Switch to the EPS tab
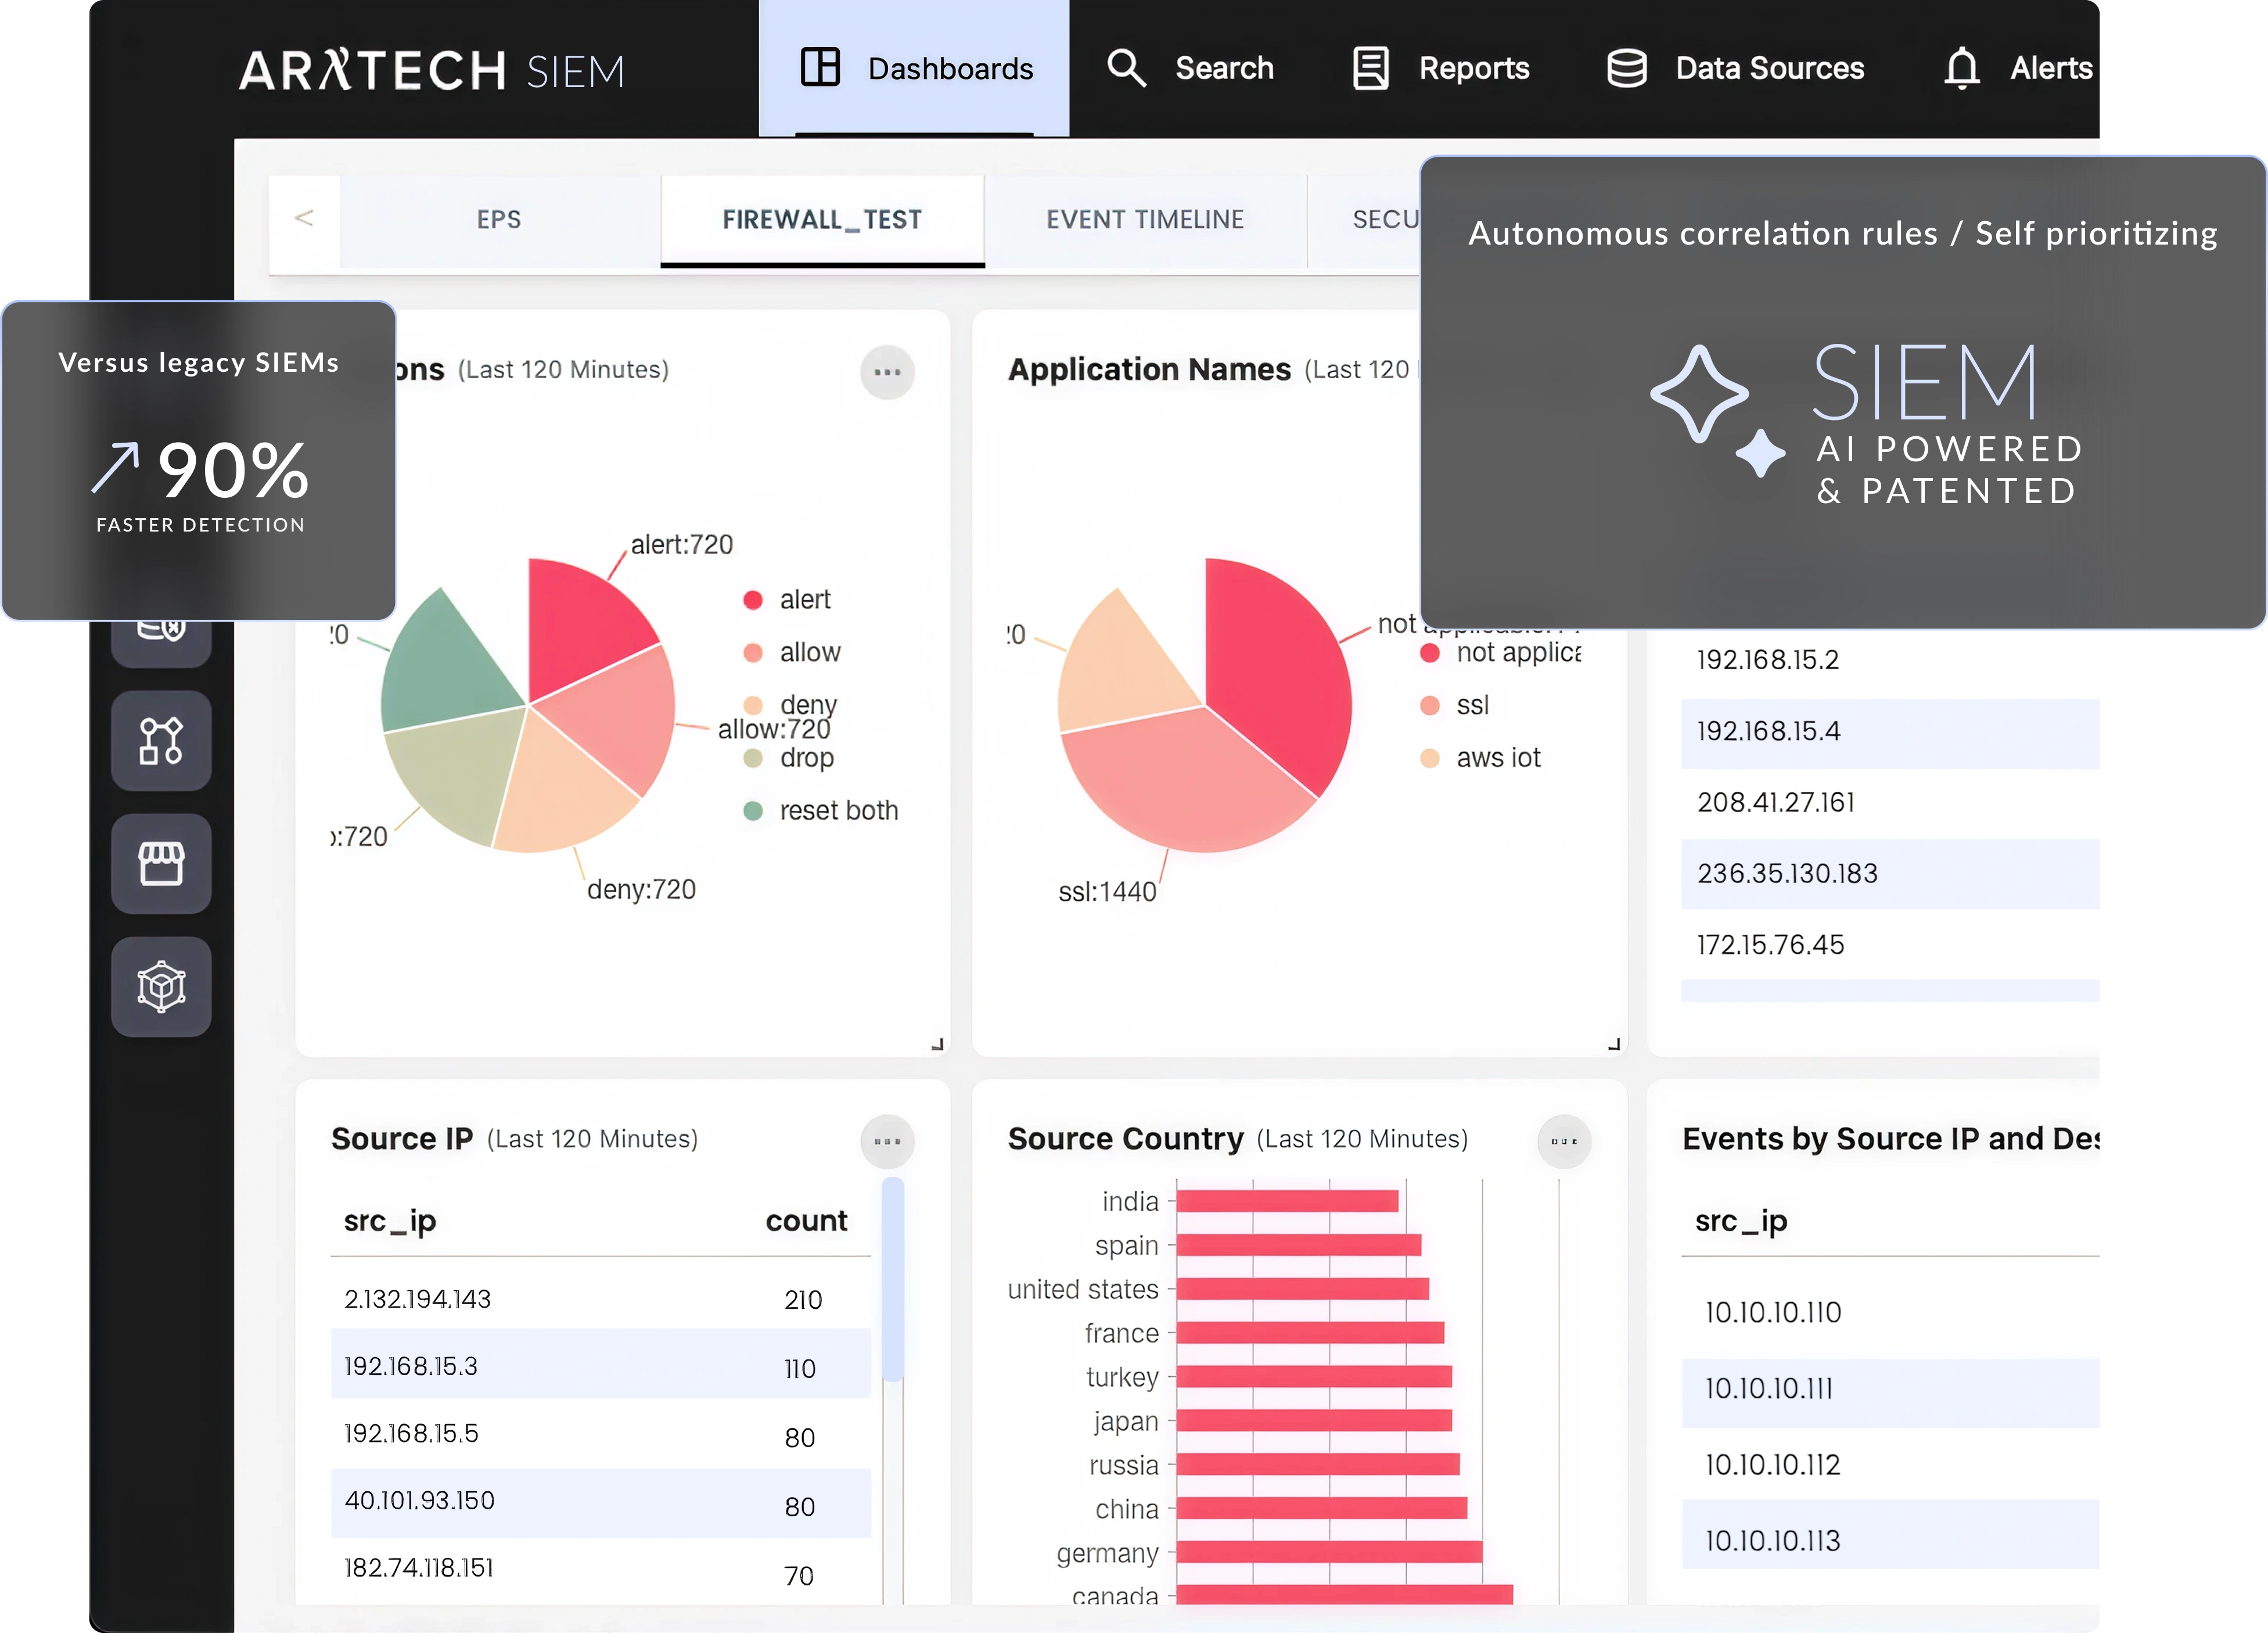The image size is (2268, 1633). tap(499, 220)
